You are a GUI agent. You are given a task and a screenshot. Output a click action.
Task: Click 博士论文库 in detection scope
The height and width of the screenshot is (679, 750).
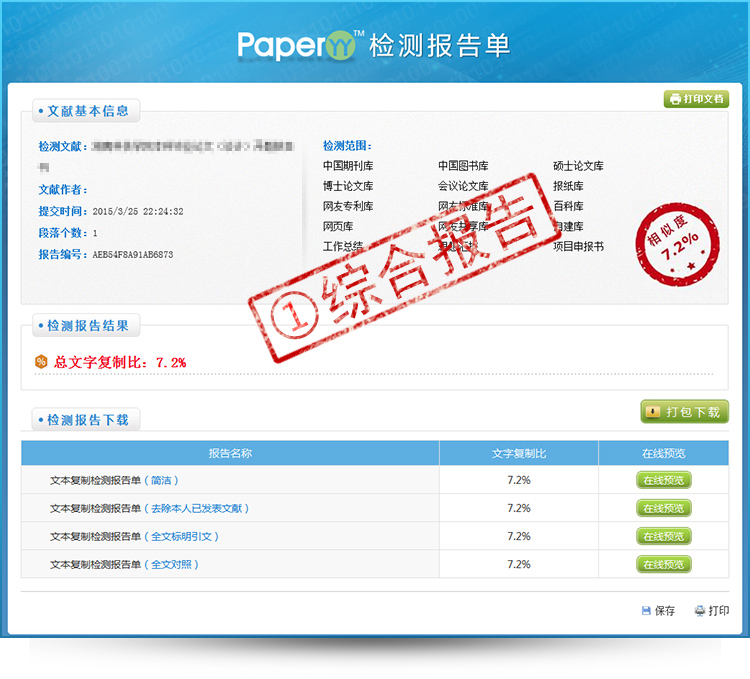[x=348, y=186]
